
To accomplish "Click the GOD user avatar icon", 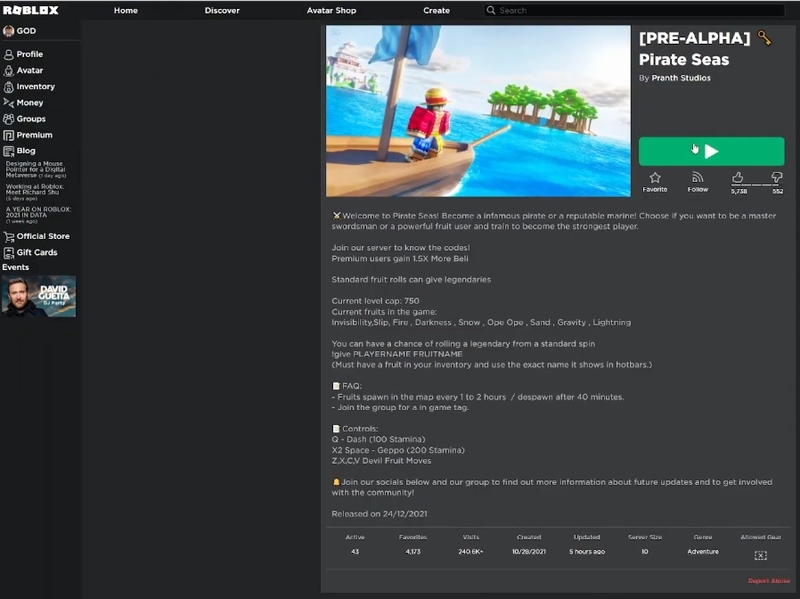I will coord(8,31).
